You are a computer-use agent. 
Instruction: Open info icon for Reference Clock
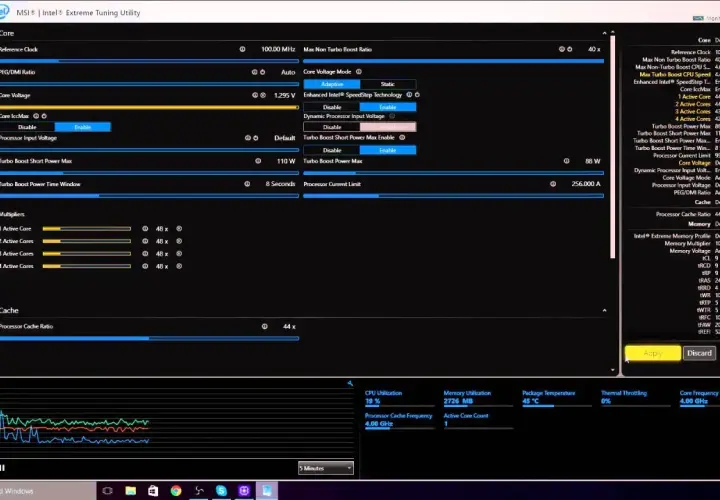click(x=242, y=49)
